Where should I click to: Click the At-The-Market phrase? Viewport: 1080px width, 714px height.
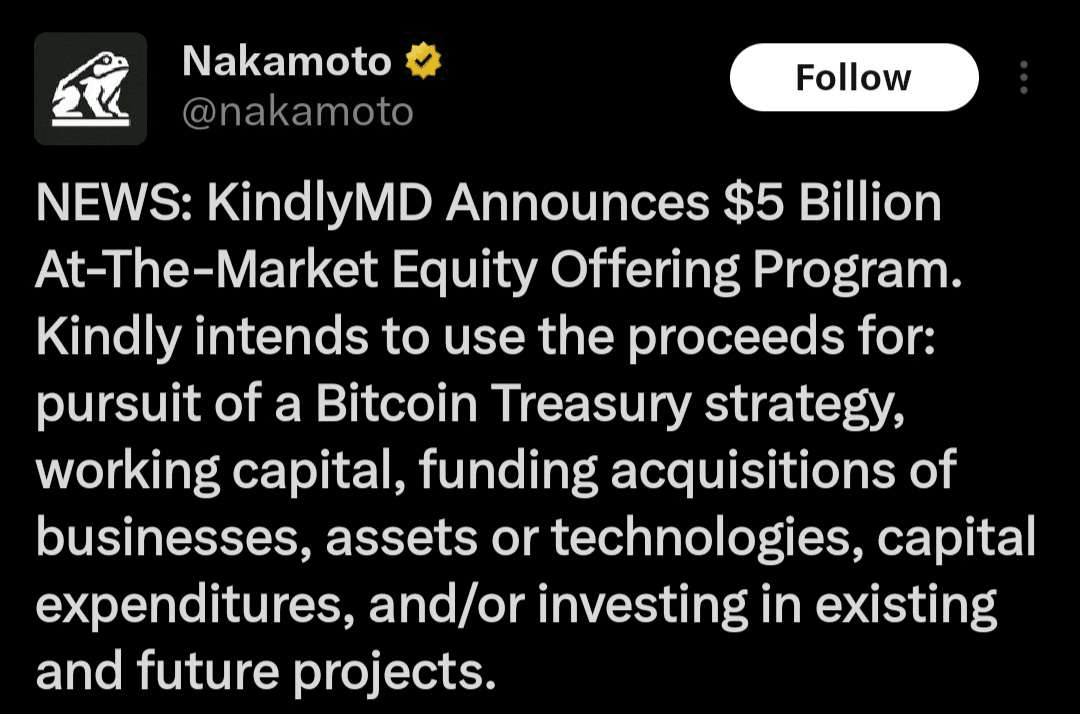pyautogui.click(x=207, y=270)
